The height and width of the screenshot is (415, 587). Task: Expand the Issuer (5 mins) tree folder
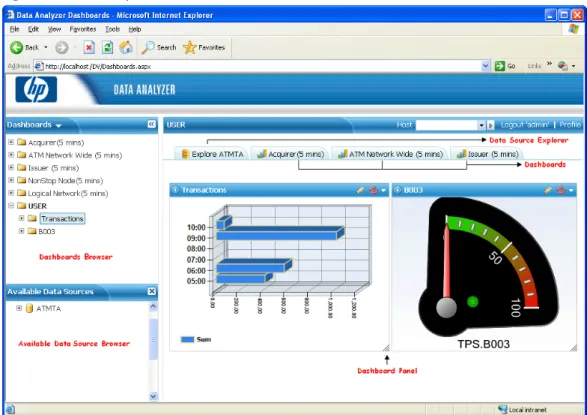[11, 168]
